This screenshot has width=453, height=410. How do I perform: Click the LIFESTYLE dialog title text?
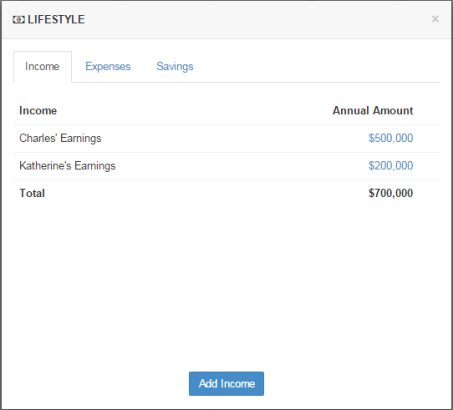tap(56, 20)
